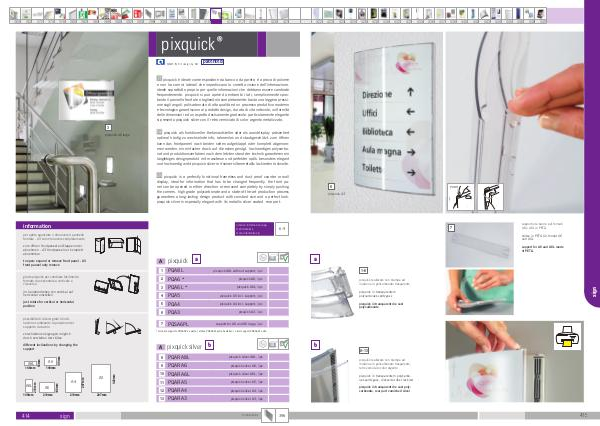Click the number 6 badge on the direction sign photo
The image size is (600, 426).
(331, 186)
